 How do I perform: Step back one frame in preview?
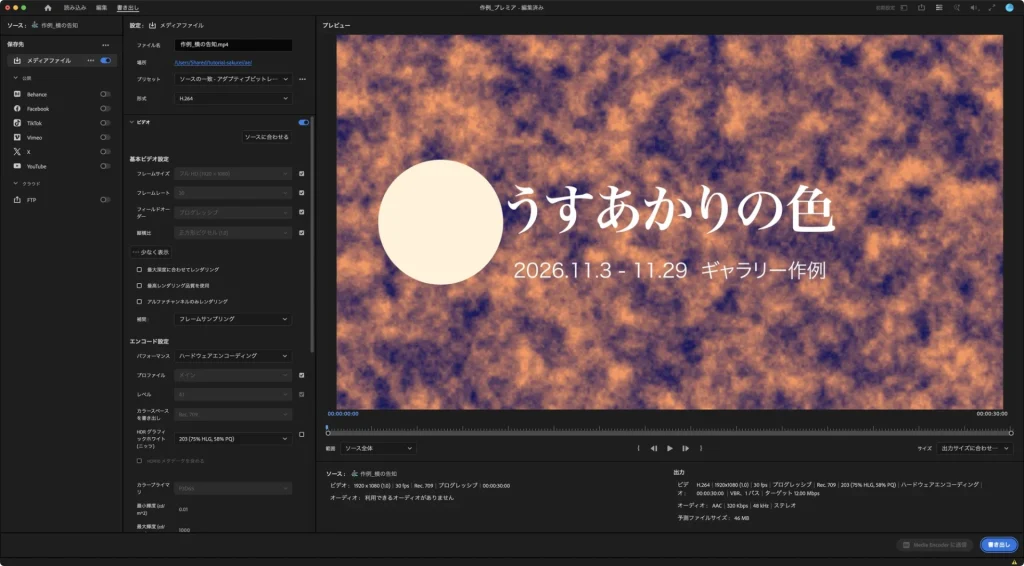(x=654, y=448)
